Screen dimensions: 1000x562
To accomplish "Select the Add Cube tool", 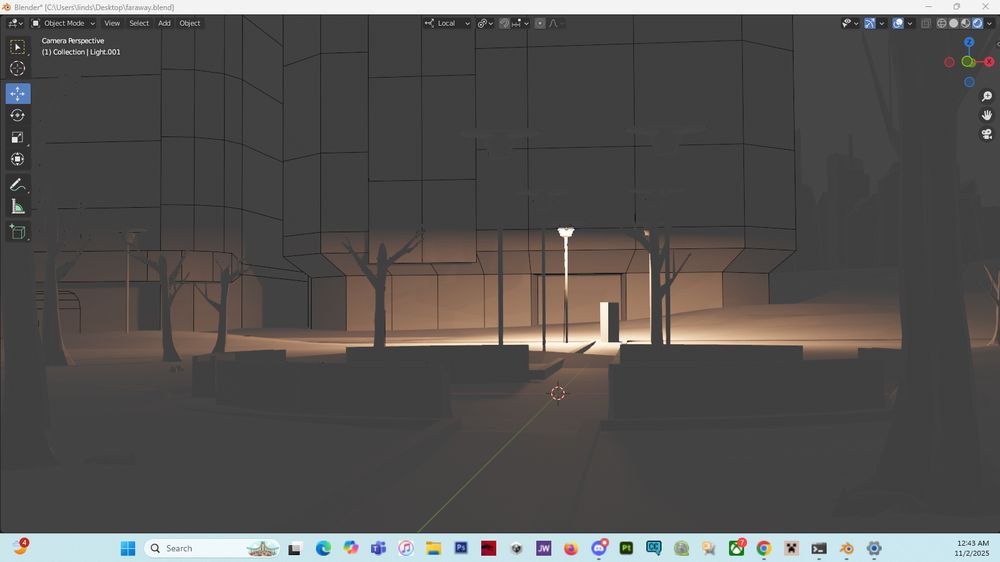I will click(17, 232).
